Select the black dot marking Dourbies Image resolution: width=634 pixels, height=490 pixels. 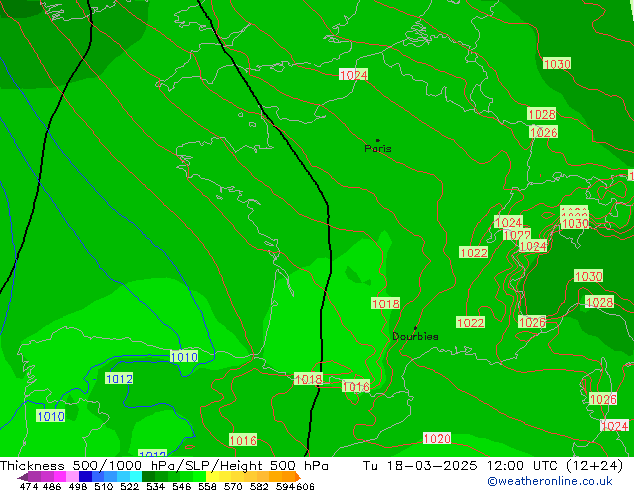pos(415,328)
